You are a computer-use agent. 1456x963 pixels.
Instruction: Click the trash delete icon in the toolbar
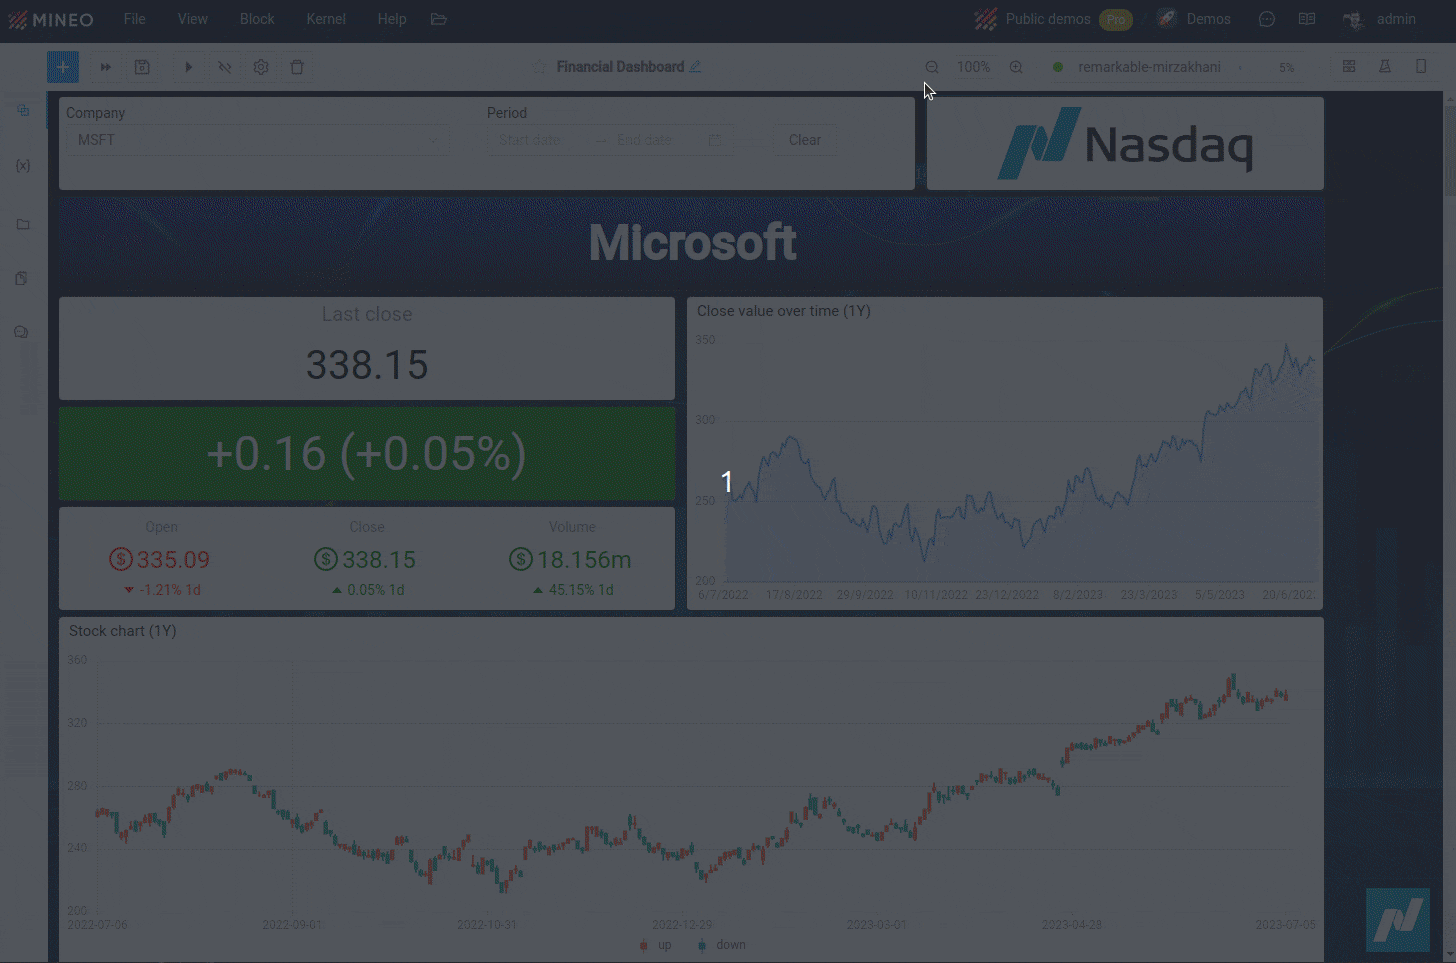coord(297,67)
